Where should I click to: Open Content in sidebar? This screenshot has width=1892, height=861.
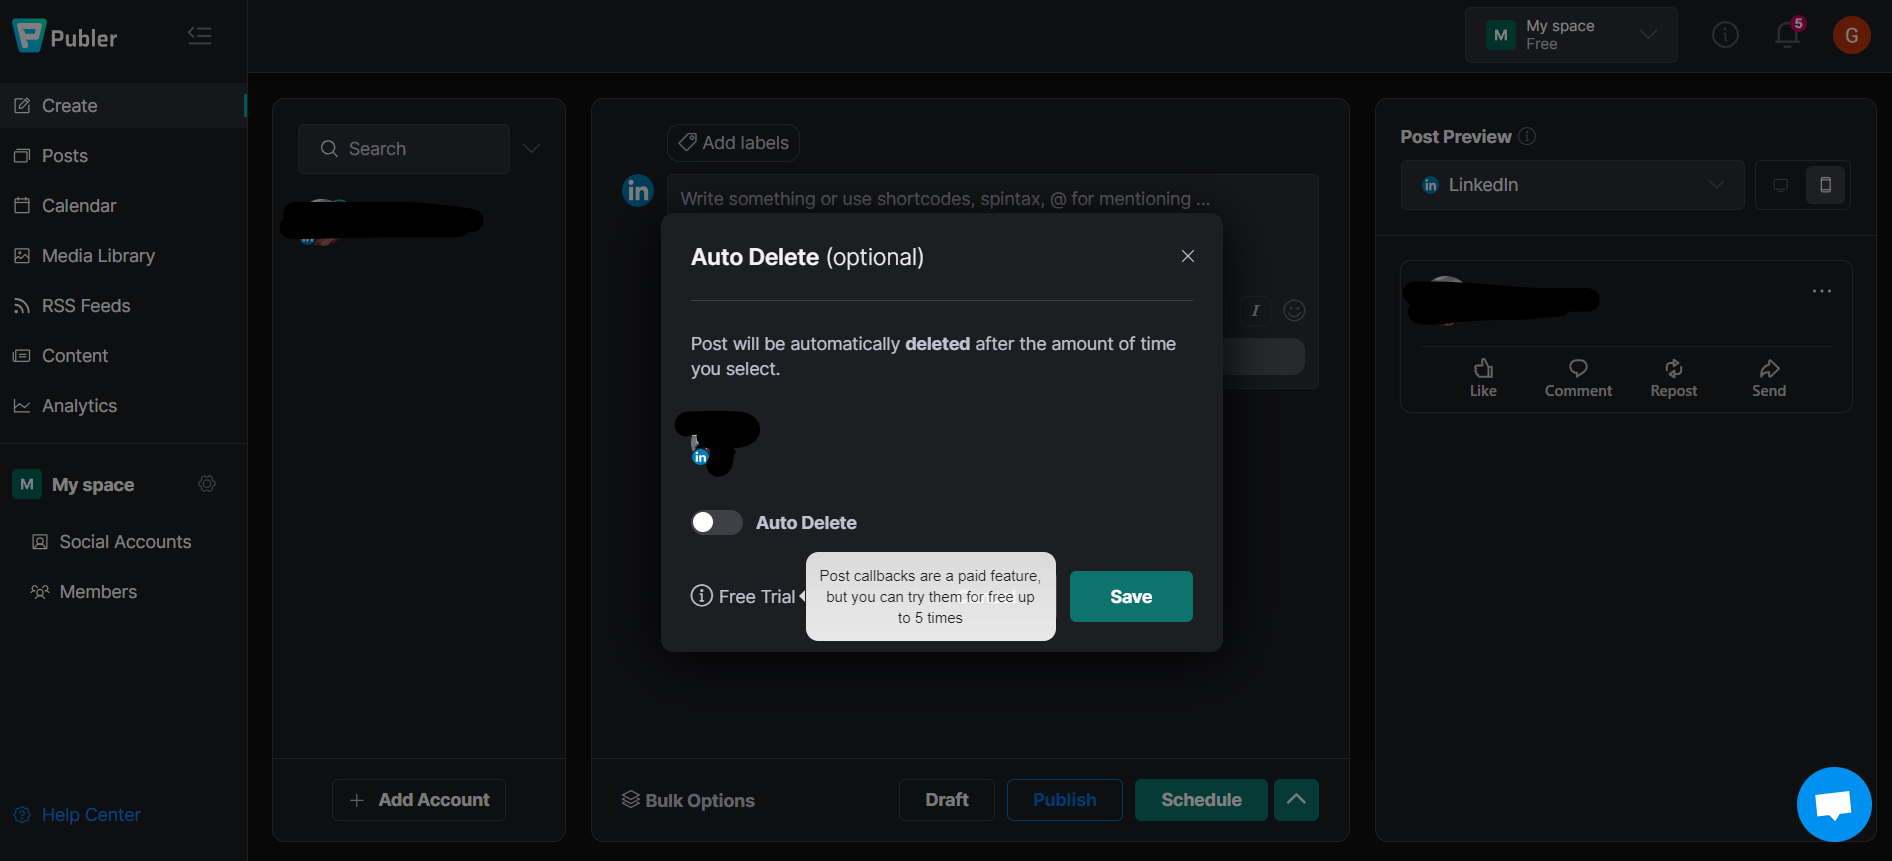tap(123, 356)
